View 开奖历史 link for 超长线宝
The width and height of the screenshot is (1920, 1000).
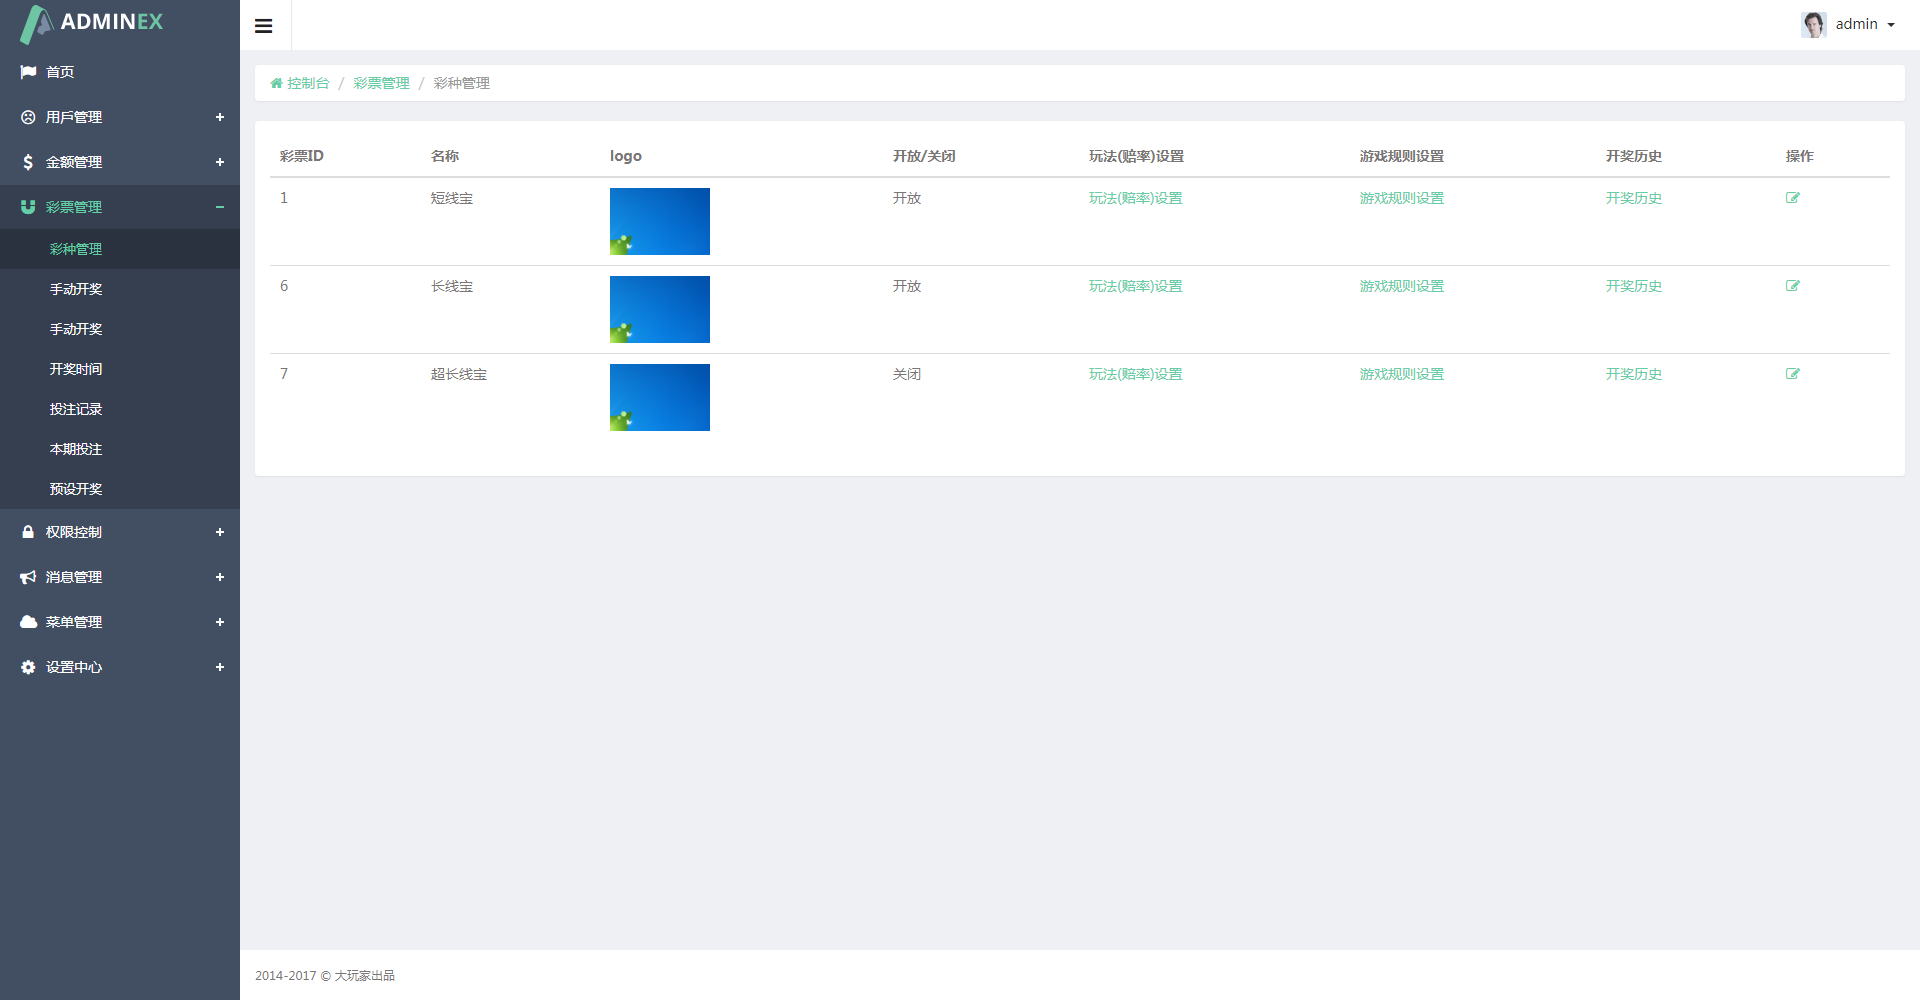[x=1633, y=374]
